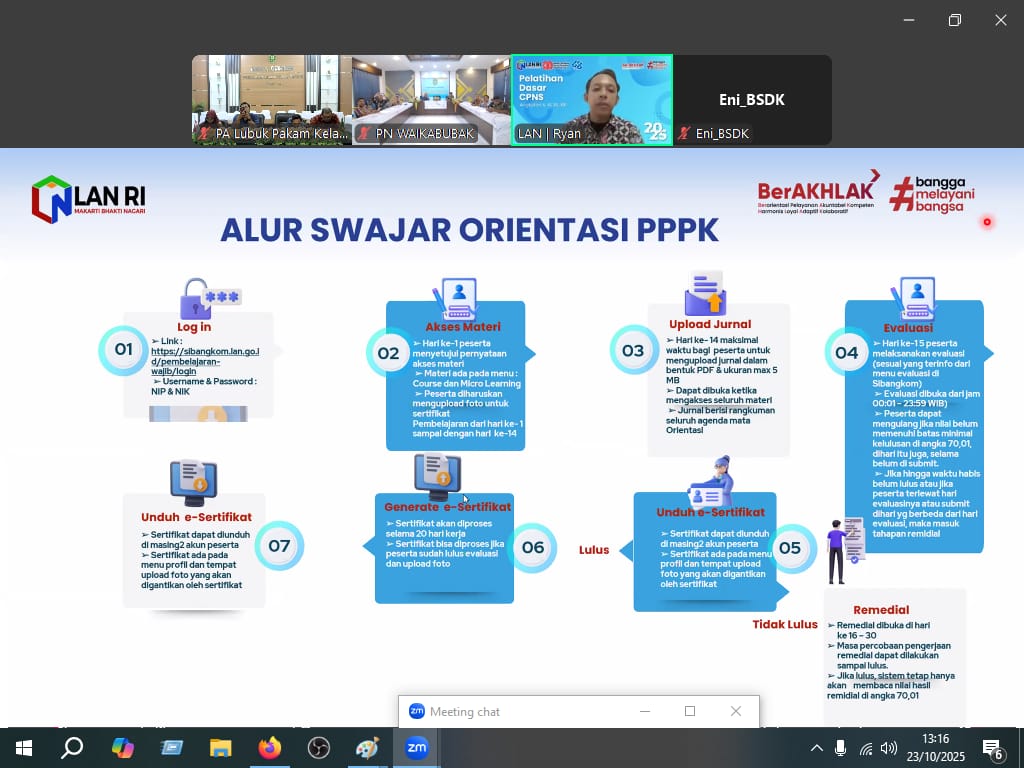Open taskbar search magnifier
1024x768 pixels.
pyautogui.click(x=72, y=747)
